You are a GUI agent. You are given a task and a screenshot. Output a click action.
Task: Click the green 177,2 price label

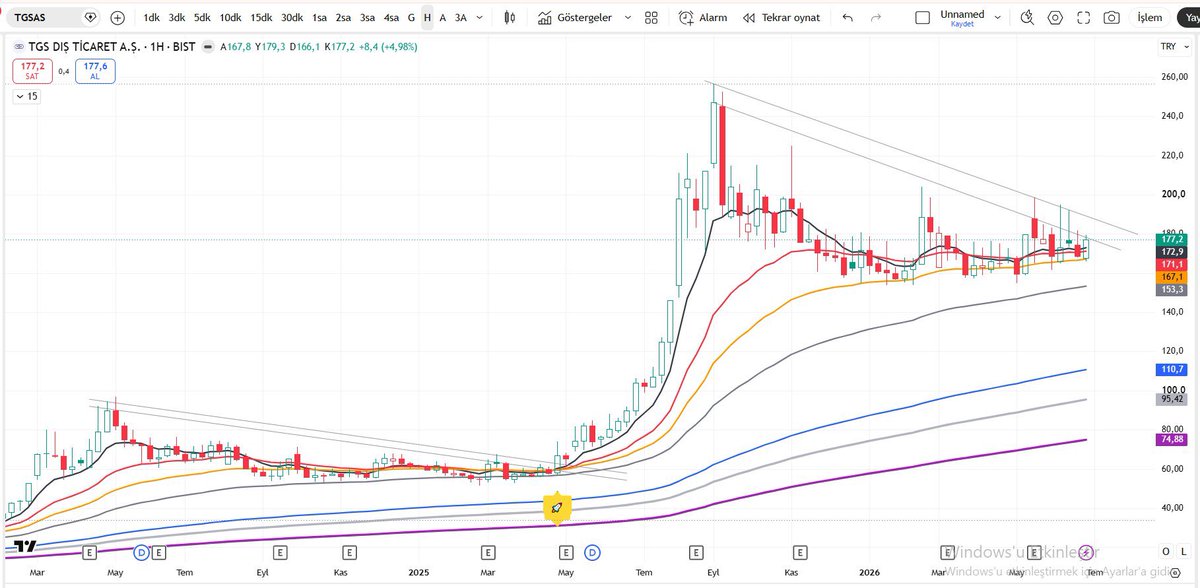1172,240
